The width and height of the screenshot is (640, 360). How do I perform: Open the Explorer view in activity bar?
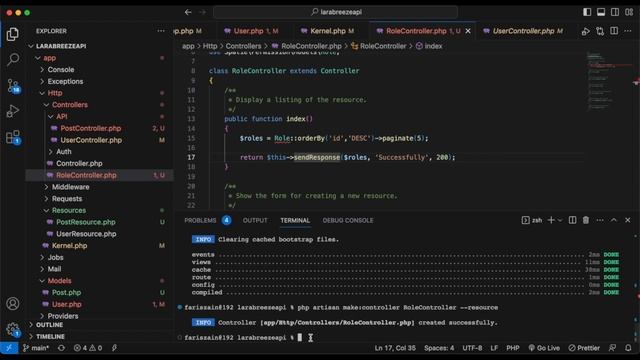click(x=13, y=34)
